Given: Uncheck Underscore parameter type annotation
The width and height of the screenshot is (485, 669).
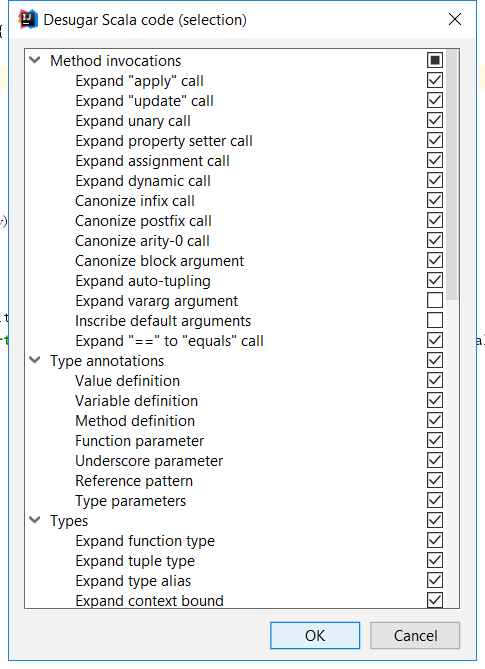Looking at the screenshot, I should 435,460.
